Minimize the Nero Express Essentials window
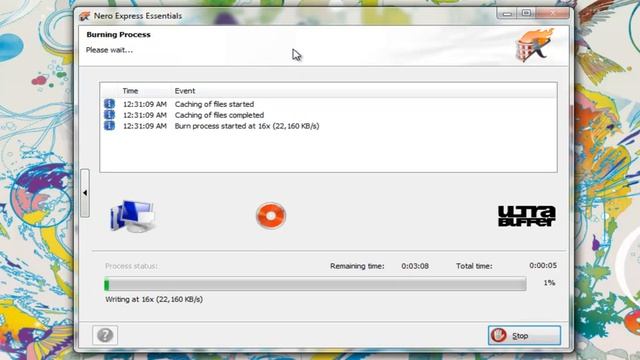This screenshot has width=640, height=360. click(507, 13)
